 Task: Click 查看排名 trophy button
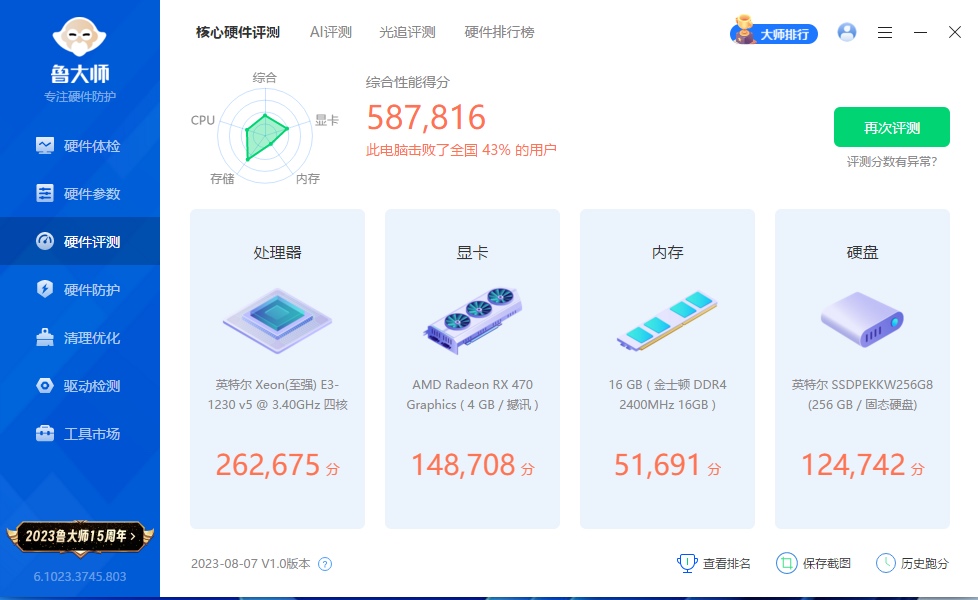(714, 563)
